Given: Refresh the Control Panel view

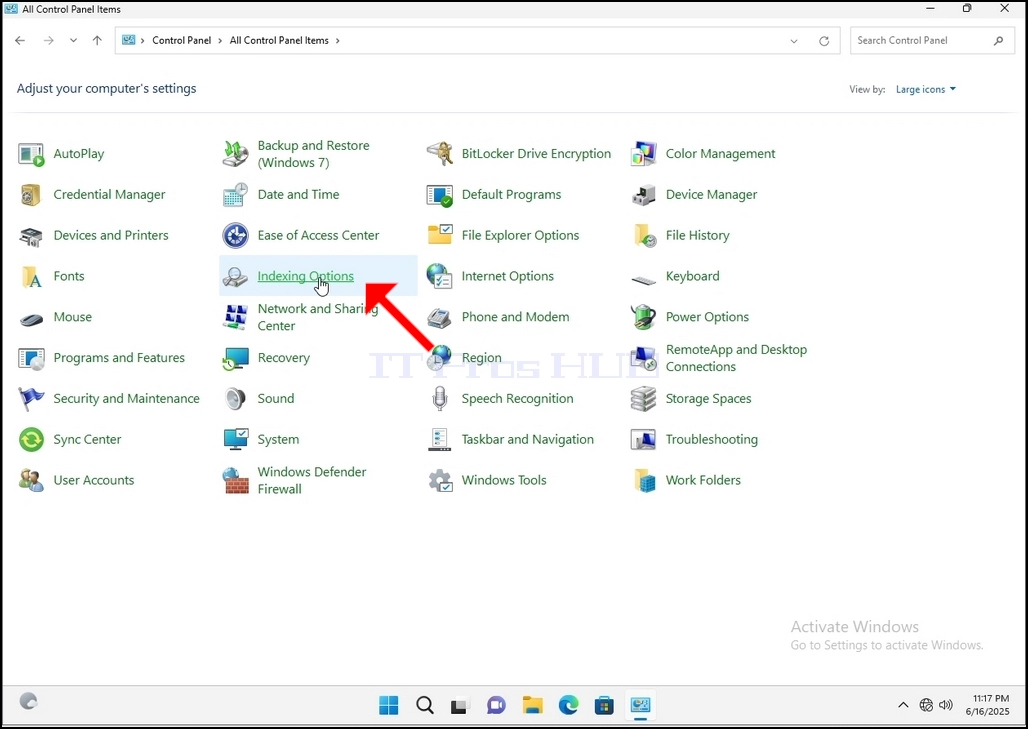Looking at the screenshot, I should pos(824,41).
